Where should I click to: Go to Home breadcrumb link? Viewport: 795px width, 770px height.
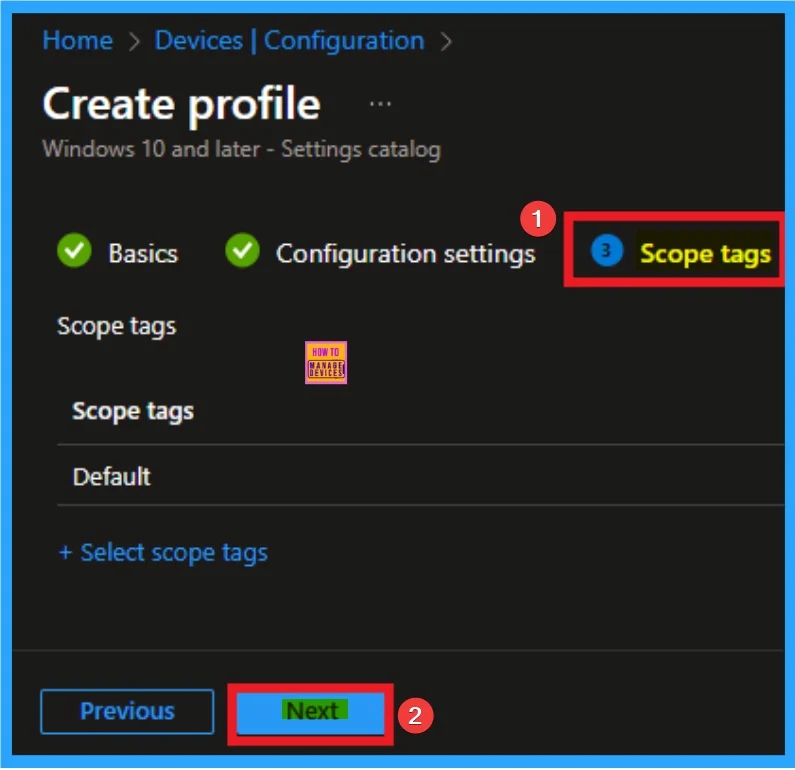(x=78, y=41)
